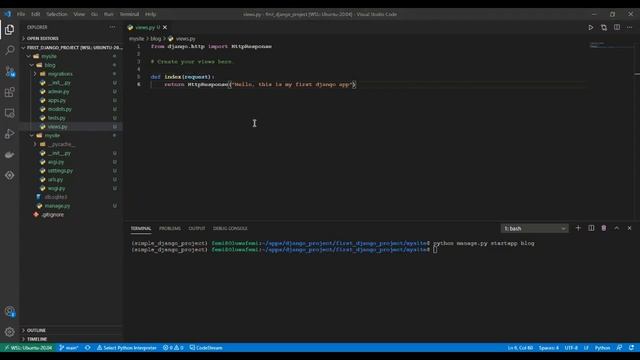Open the 1: bash terminal dropdown

(x=534, y=229)
